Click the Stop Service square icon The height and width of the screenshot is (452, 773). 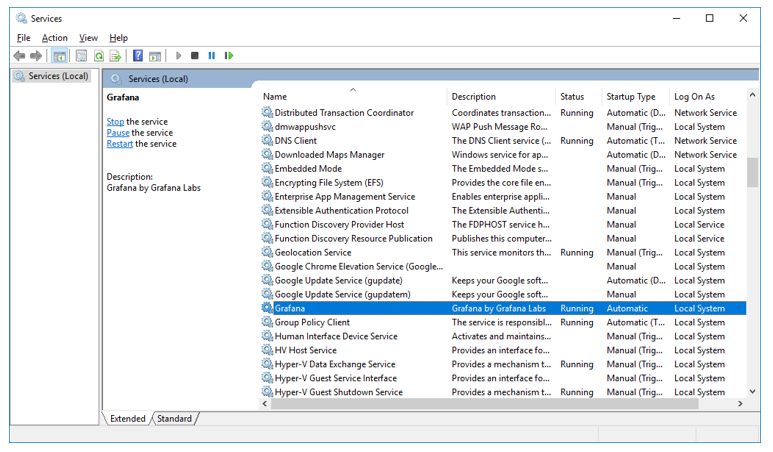(195, 56)
